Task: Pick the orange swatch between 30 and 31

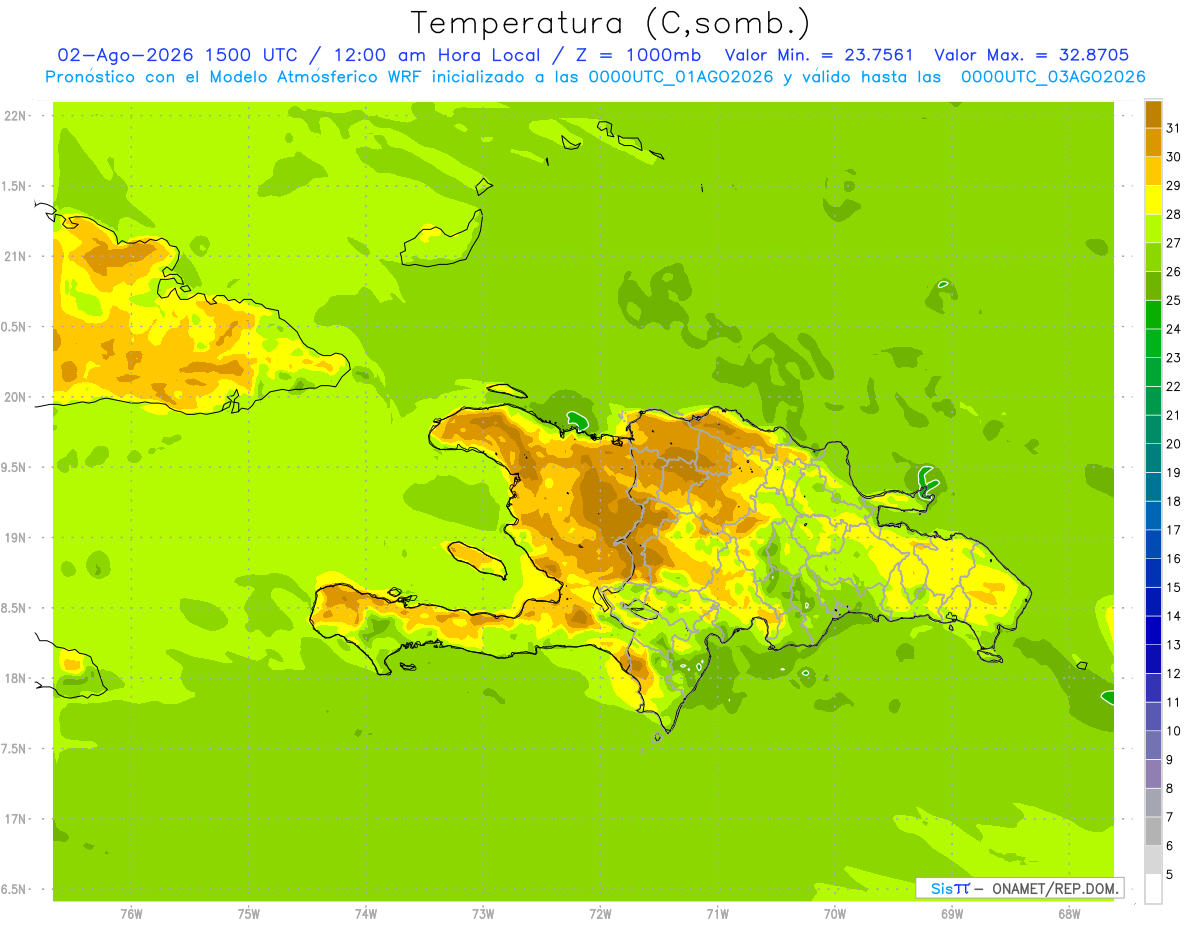Action: click(x=1153, y=142)
